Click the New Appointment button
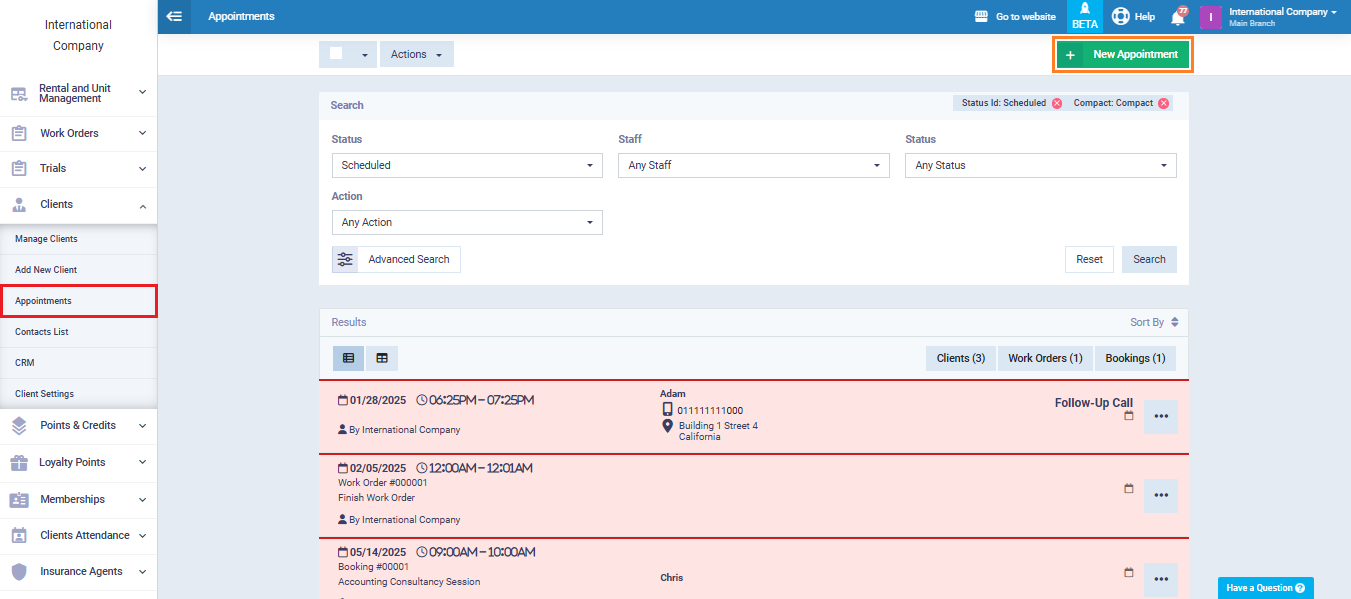 (x=1122, y=54)
